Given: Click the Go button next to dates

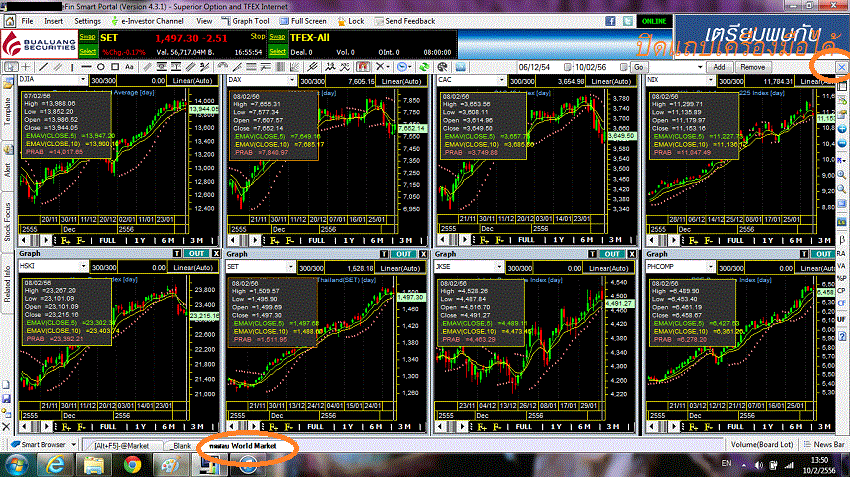Looking at the screenshot, I should [x=639, y=67].
